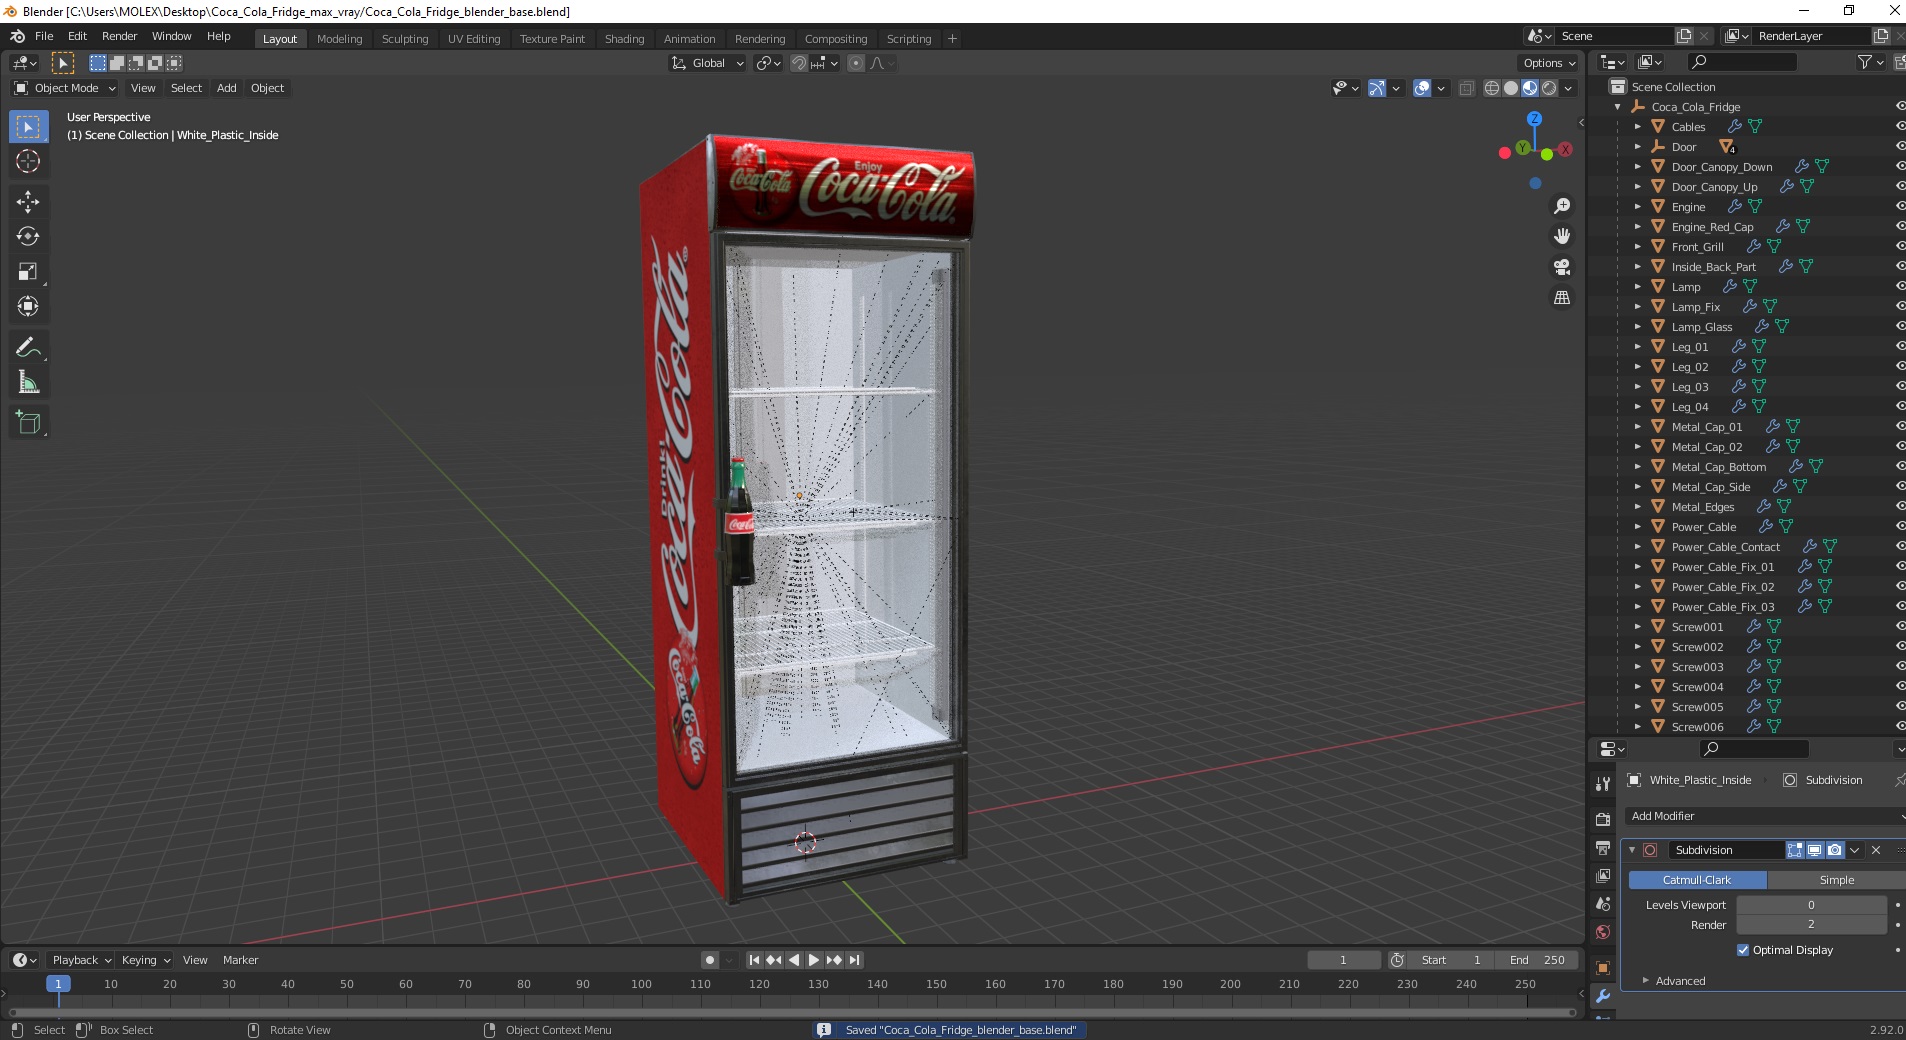Select the Add Cube tool
1906x1040 pixels.
28,423
